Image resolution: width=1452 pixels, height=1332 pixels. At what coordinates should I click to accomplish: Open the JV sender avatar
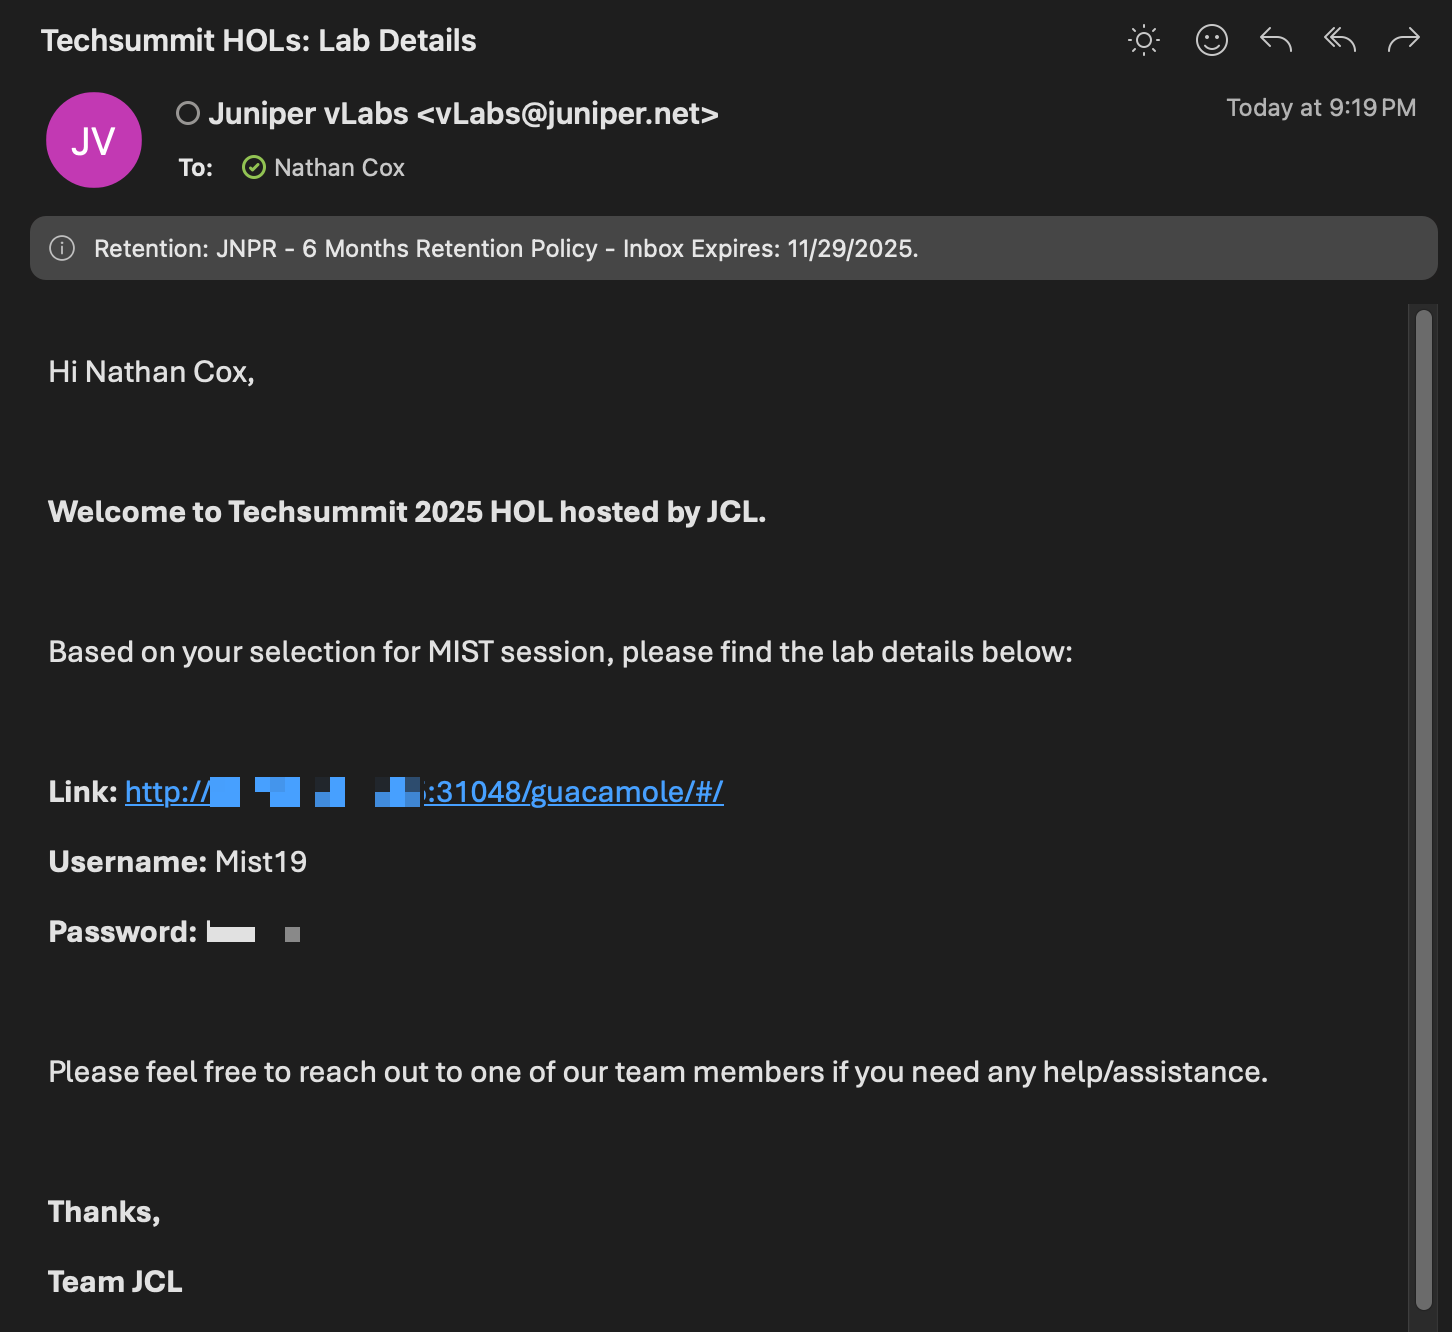pos(94,140)
